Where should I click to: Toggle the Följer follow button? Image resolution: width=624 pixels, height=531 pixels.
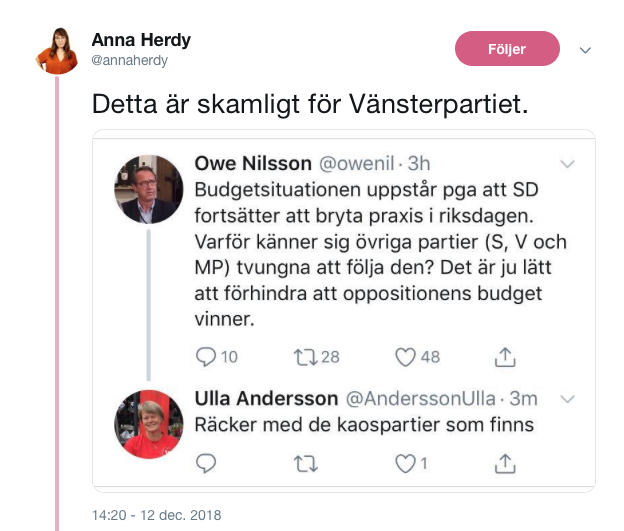click(506, 49)
